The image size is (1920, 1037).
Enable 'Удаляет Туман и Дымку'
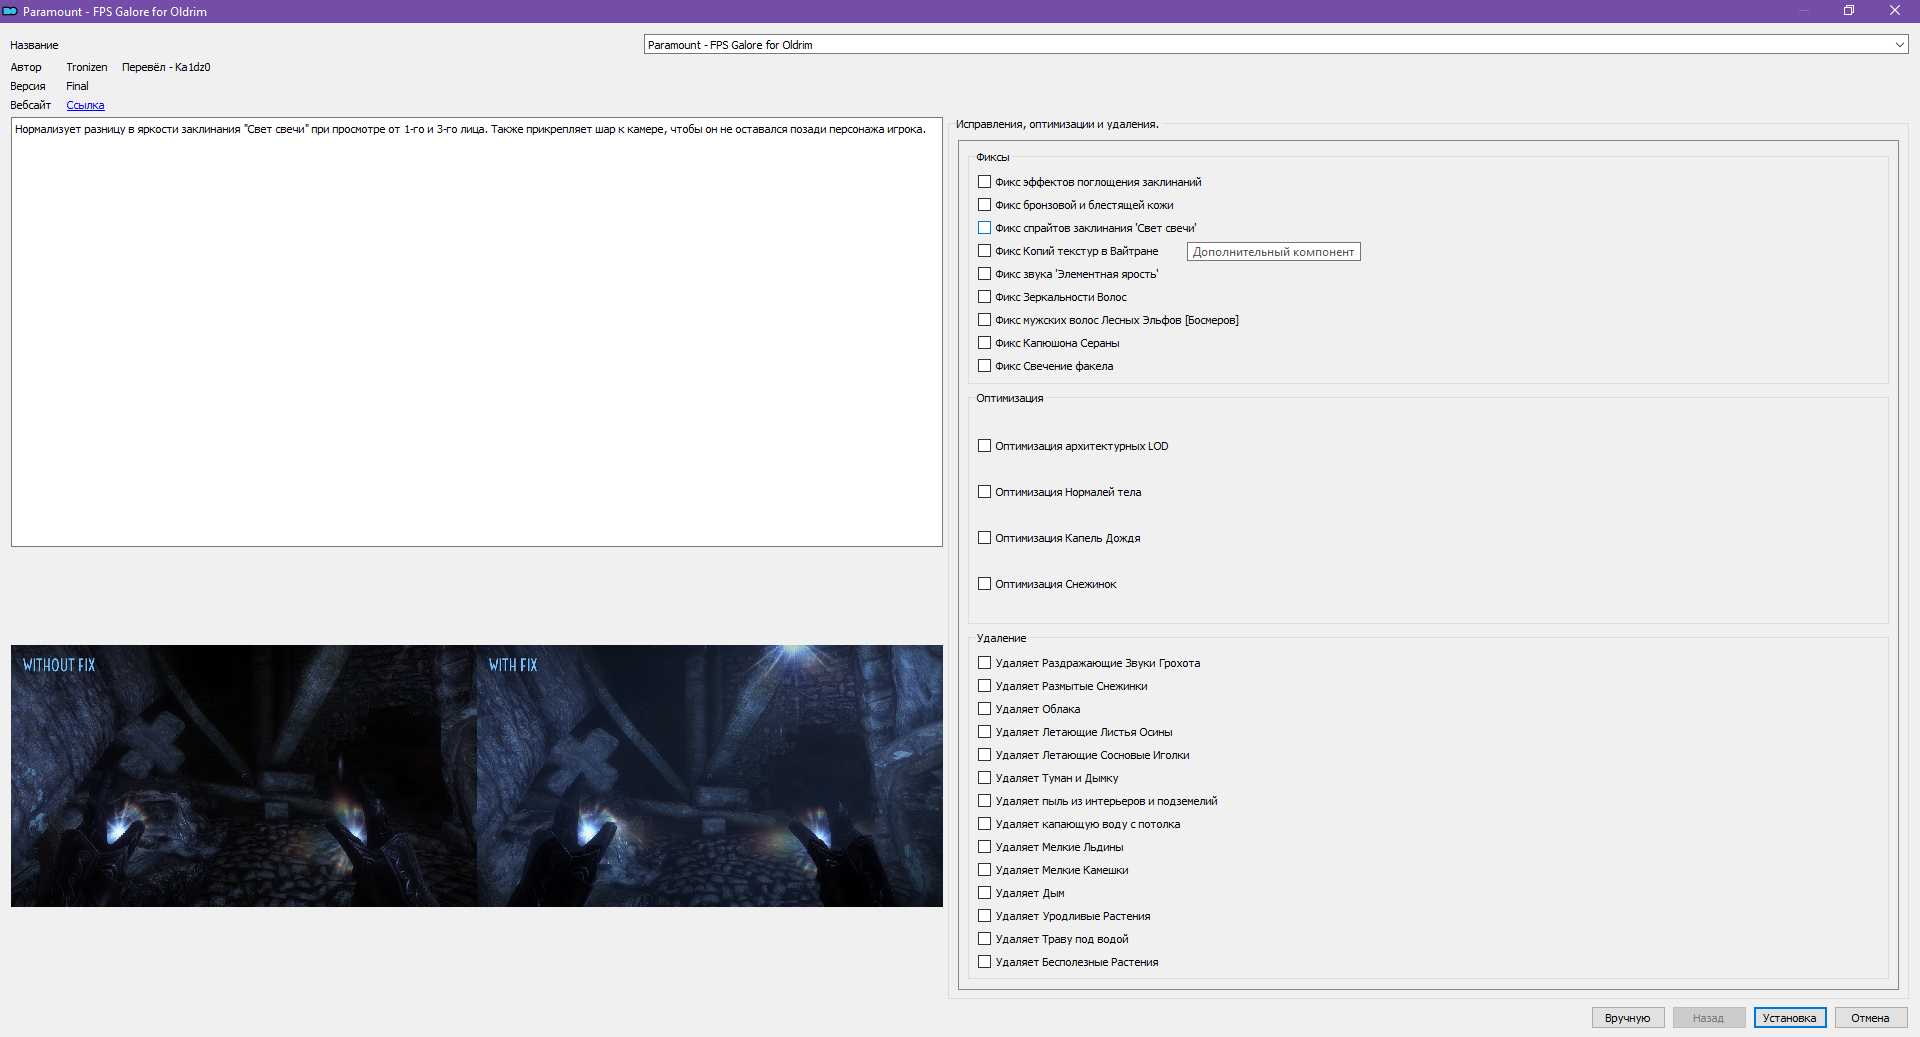984,778
